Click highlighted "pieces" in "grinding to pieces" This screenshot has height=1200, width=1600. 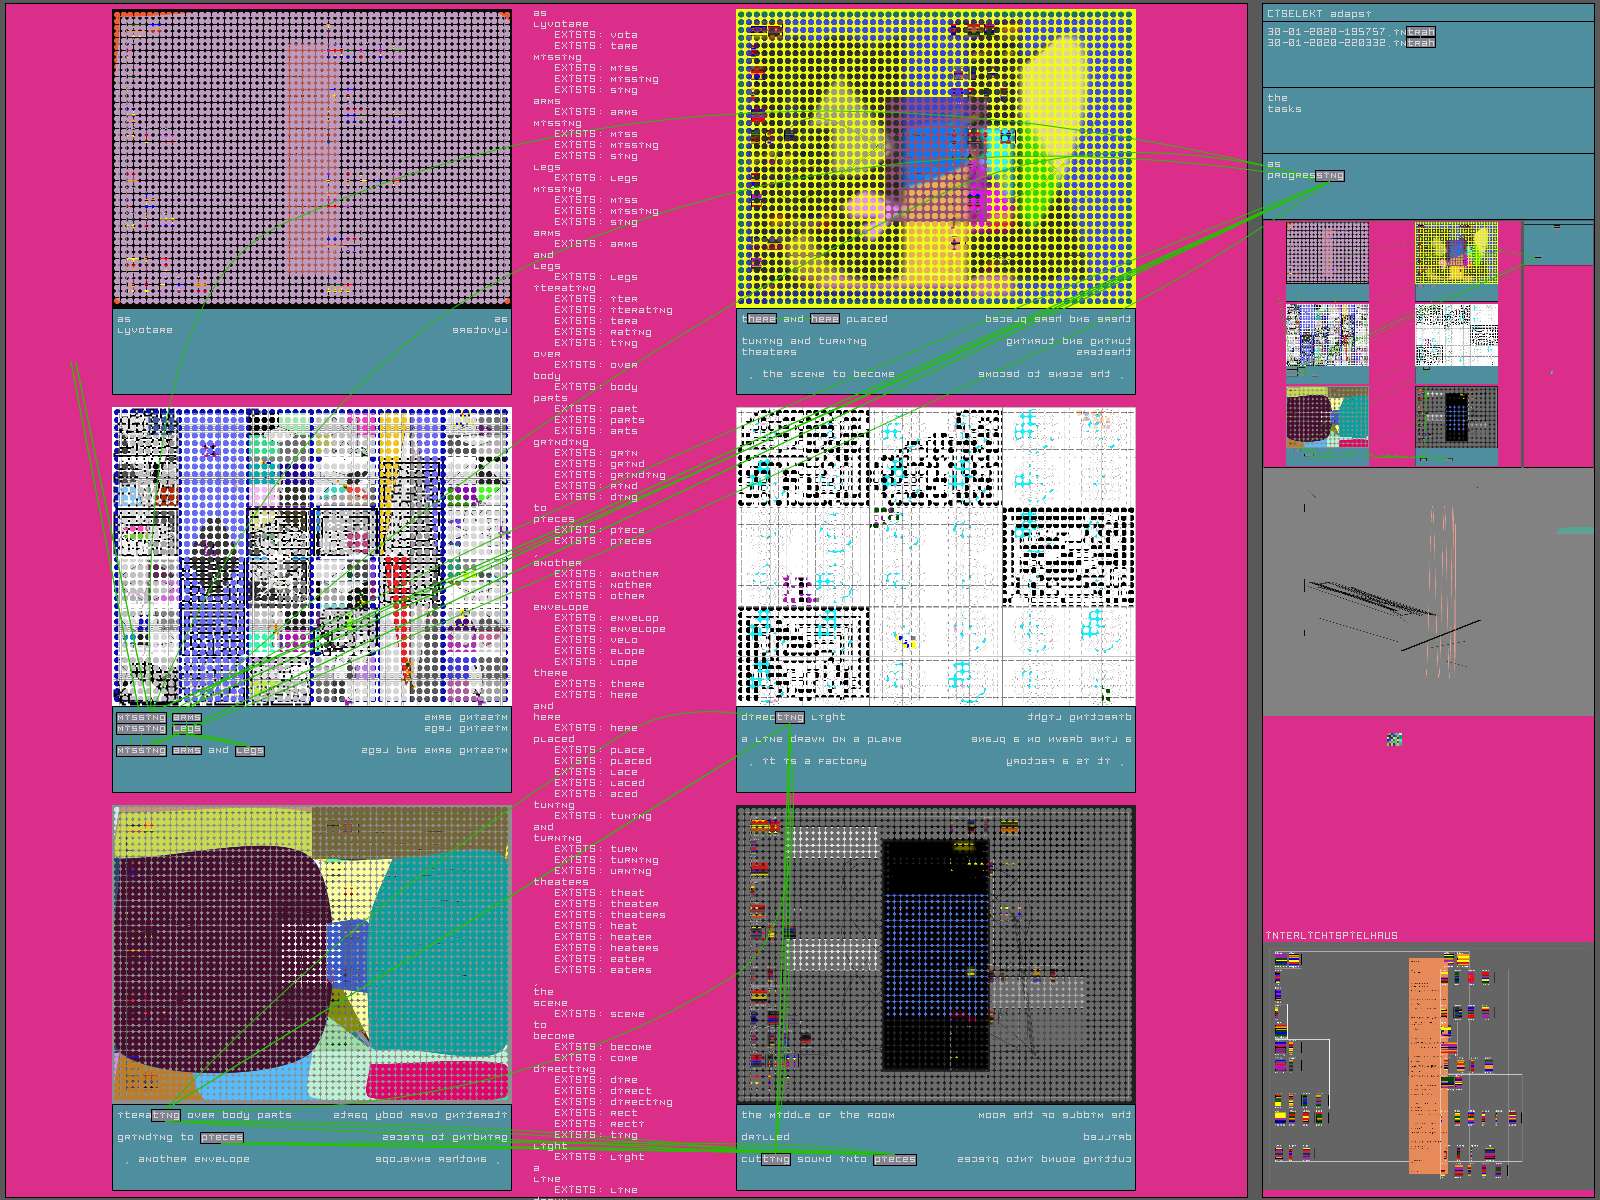coord(221,1138)
